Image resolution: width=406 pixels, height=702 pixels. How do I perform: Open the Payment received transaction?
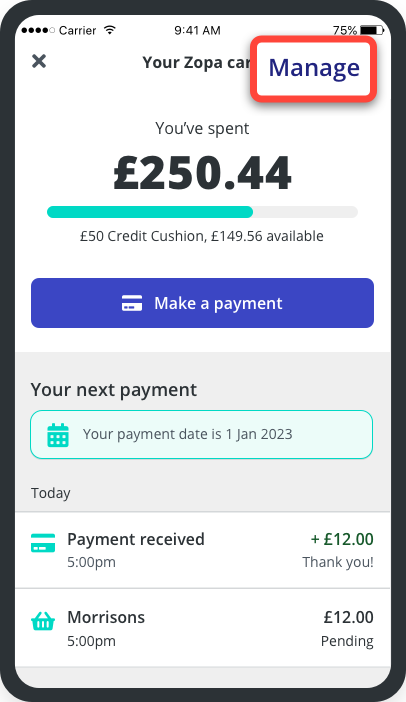[x=202, y=550]
